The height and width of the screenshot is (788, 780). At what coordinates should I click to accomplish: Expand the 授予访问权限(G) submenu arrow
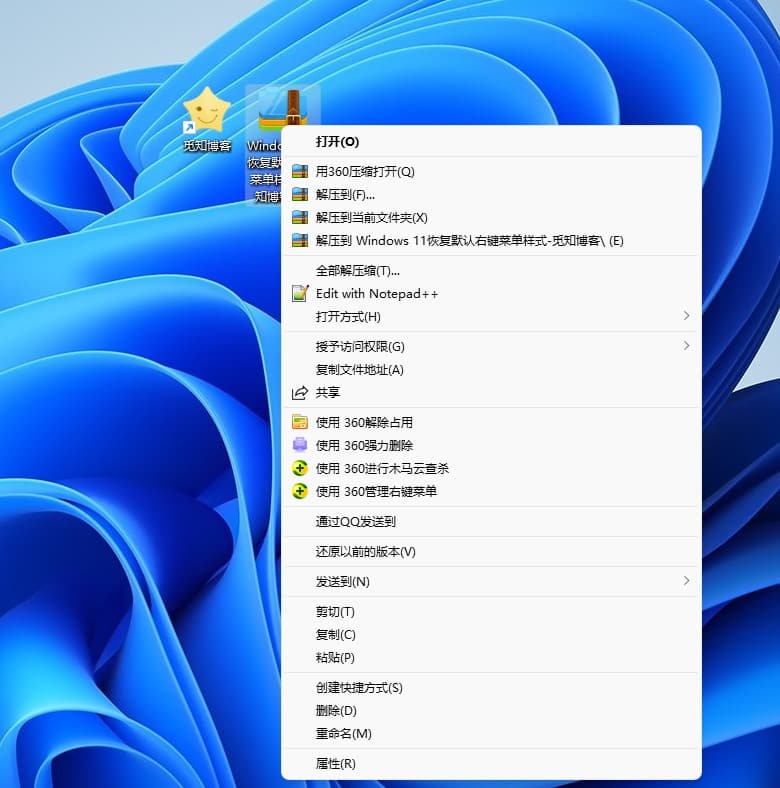tap(686, 346)
